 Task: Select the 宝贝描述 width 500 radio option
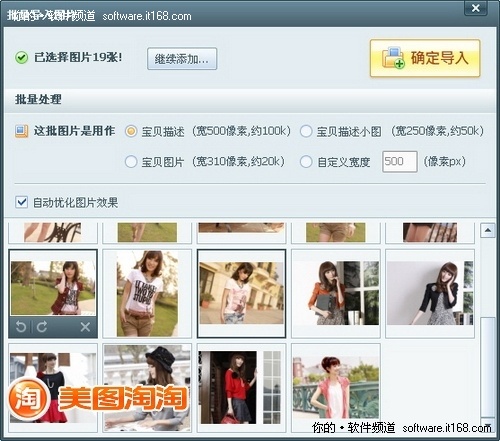131,131
